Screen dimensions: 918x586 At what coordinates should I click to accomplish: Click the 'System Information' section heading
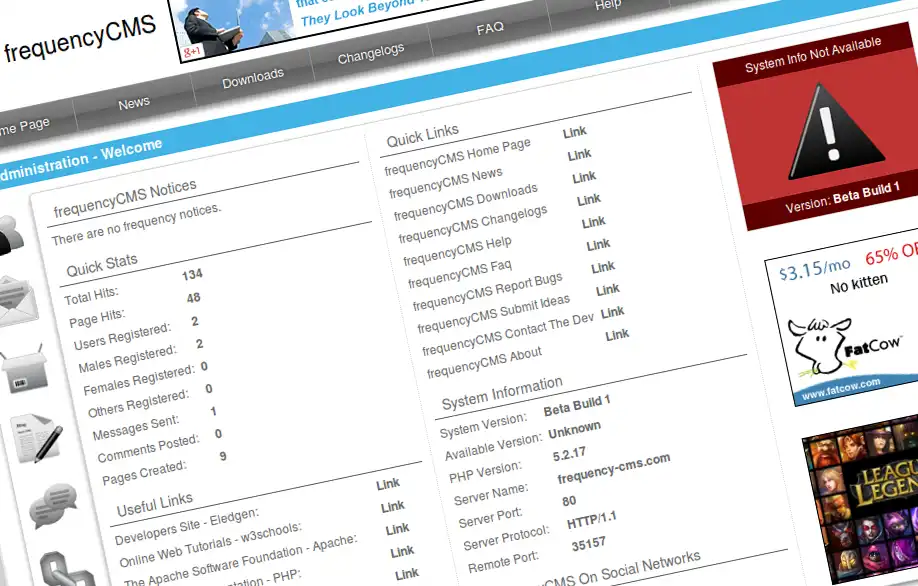502,393
